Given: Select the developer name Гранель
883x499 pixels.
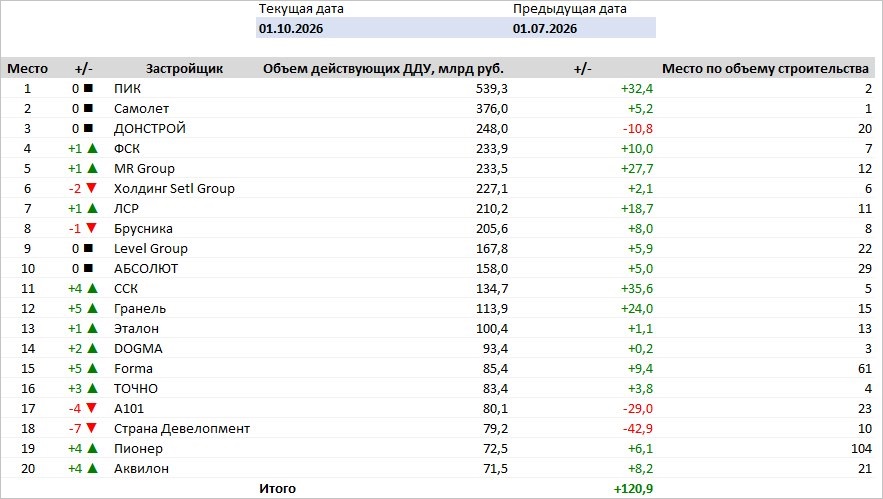Looking at the screenshot, I should pyautogui.click(x=140, y=309).
